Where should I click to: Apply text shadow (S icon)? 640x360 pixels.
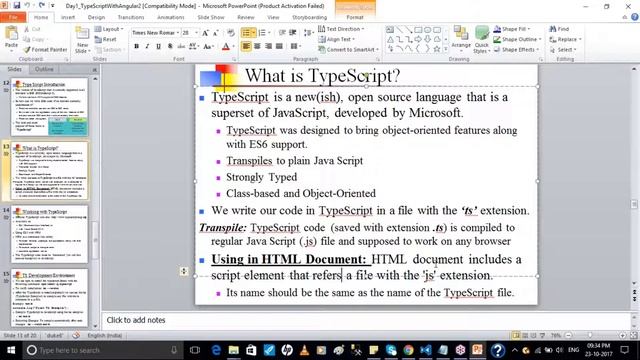pyautogui.click(x=170, y=46)
